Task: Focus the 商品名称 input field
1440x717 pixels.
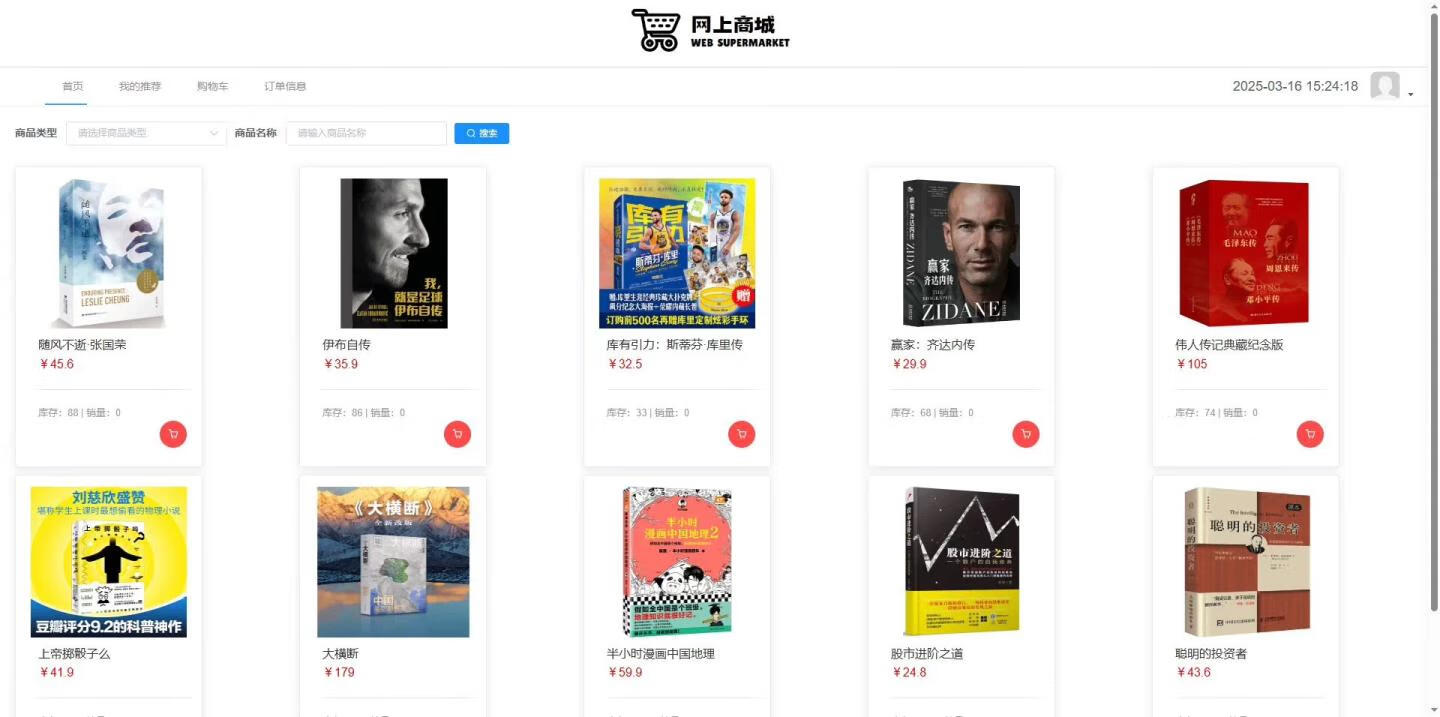Action: click(x=366, y=133)
